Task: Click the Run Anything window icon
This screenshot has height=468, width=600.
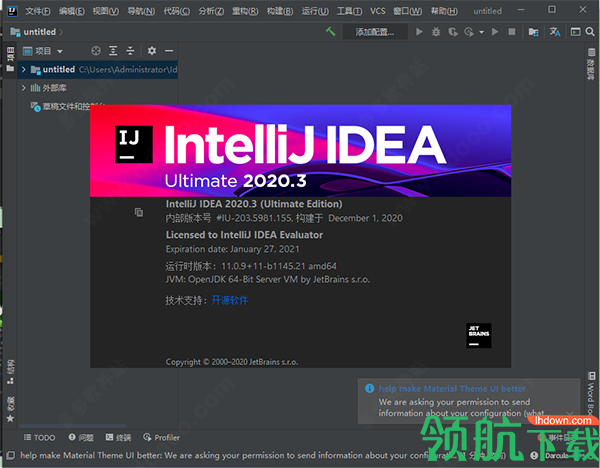Action: (576, 32)
